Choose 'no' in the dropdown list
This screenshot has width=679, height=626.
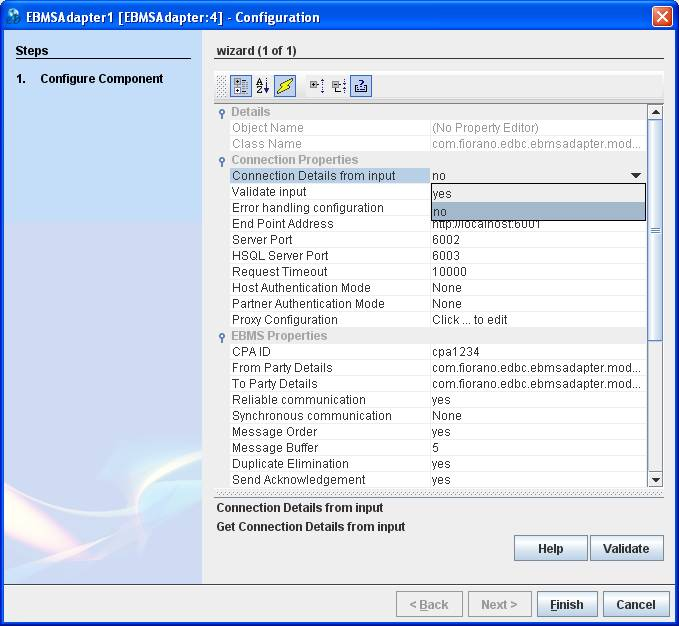[x=538, y=211]
